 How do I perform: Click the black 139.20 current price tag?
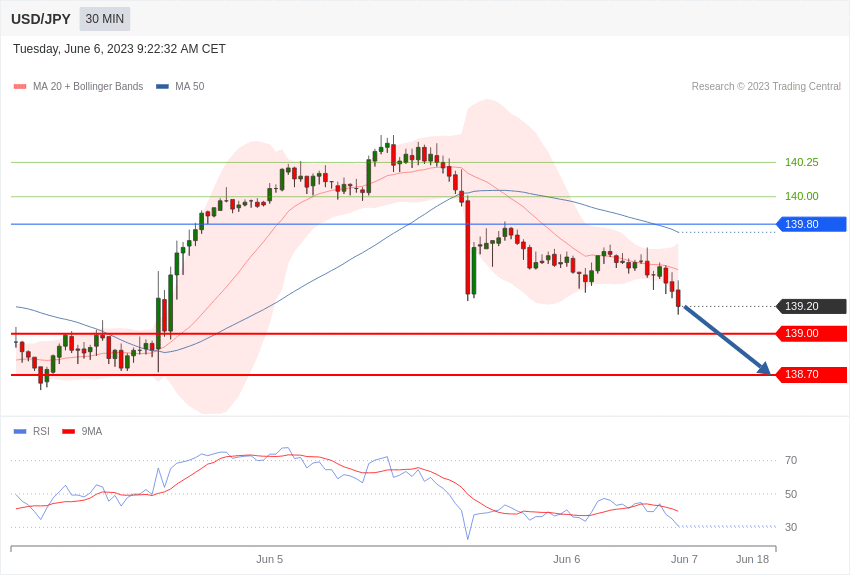click(x=811, y=306)
